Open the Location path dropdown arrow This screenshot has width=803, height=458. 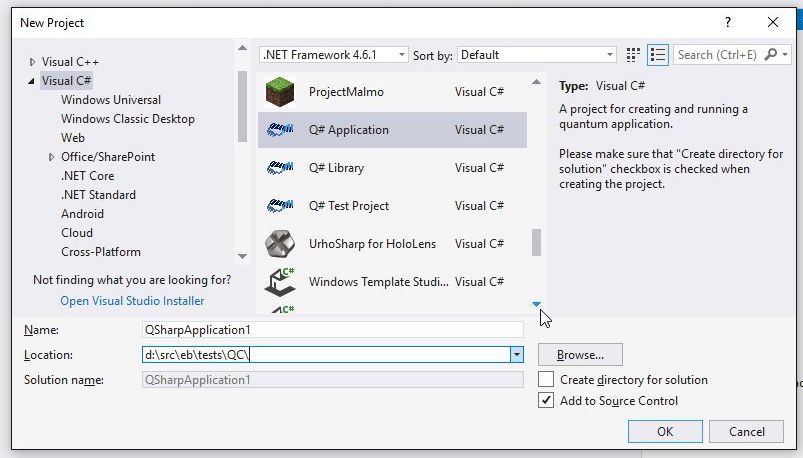click(x=516, y=355)
